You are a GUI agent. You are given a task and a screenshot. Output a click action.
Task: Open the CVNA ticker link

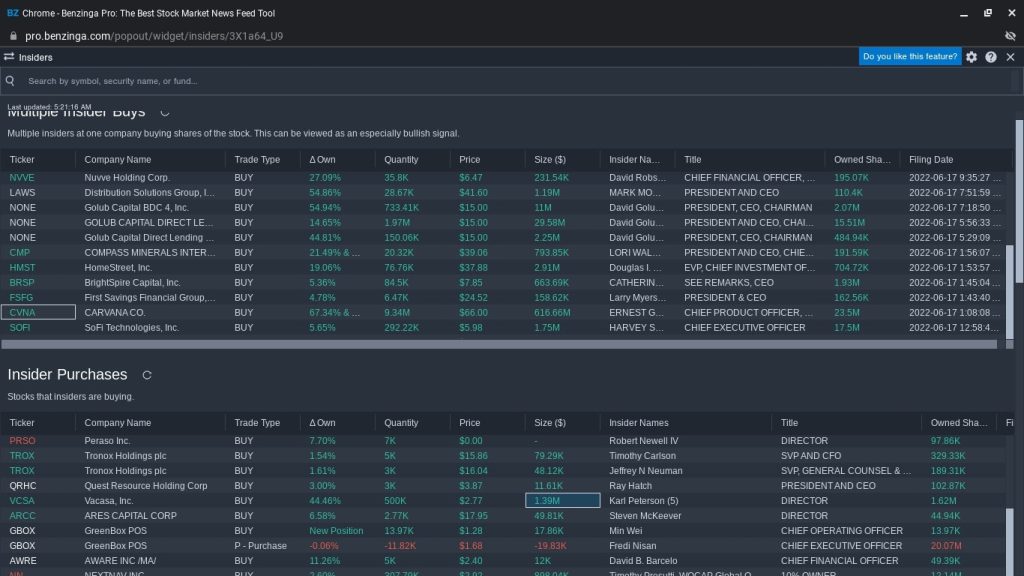pos(22,313)
